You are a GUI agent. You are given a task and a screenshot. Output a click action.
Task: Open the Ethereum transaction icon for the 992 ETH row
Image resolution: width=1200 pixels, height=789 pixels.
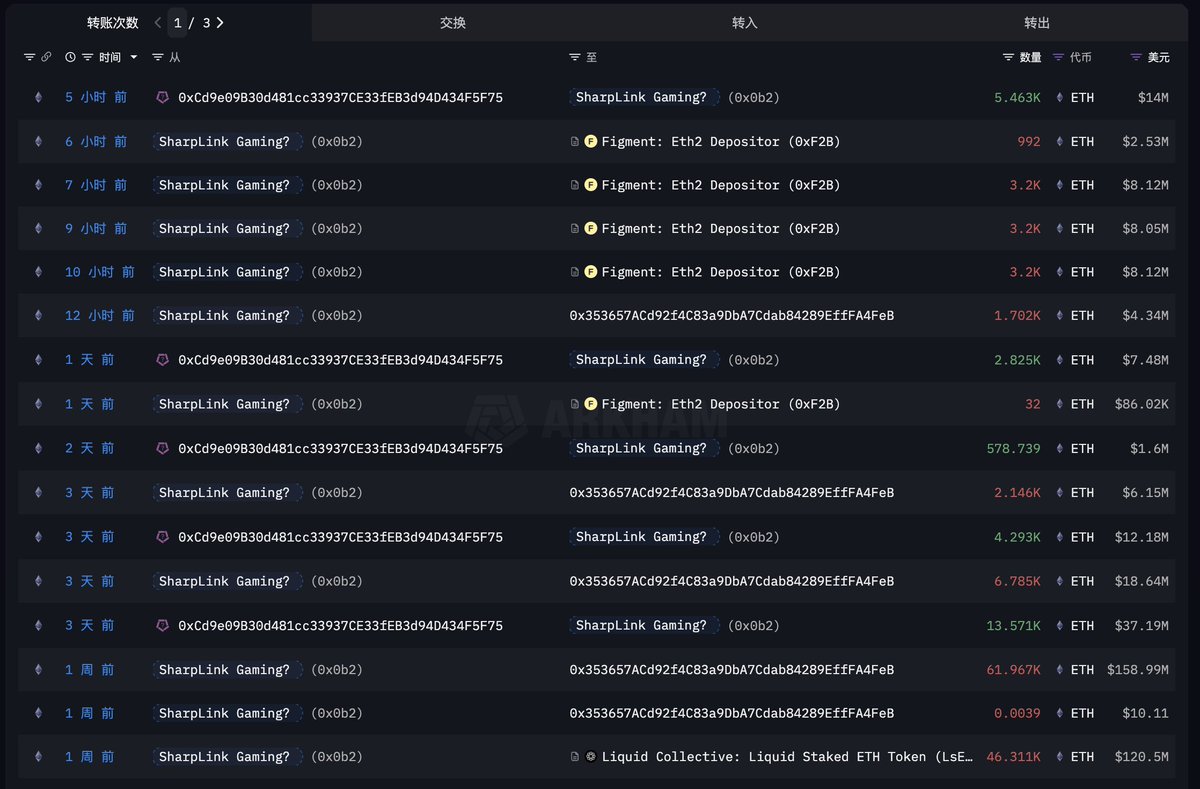pos(39,142)
